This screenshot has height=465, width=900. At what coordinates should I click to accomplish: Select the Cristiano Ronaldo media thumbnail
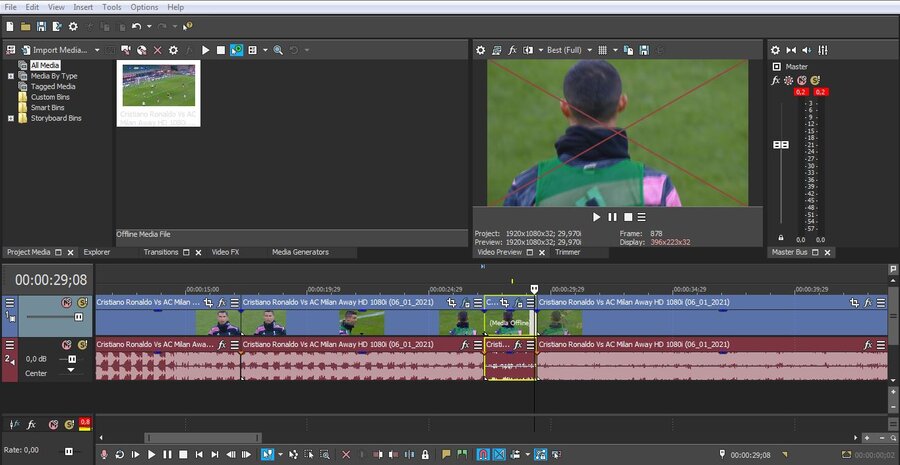[x=158, y=93]
